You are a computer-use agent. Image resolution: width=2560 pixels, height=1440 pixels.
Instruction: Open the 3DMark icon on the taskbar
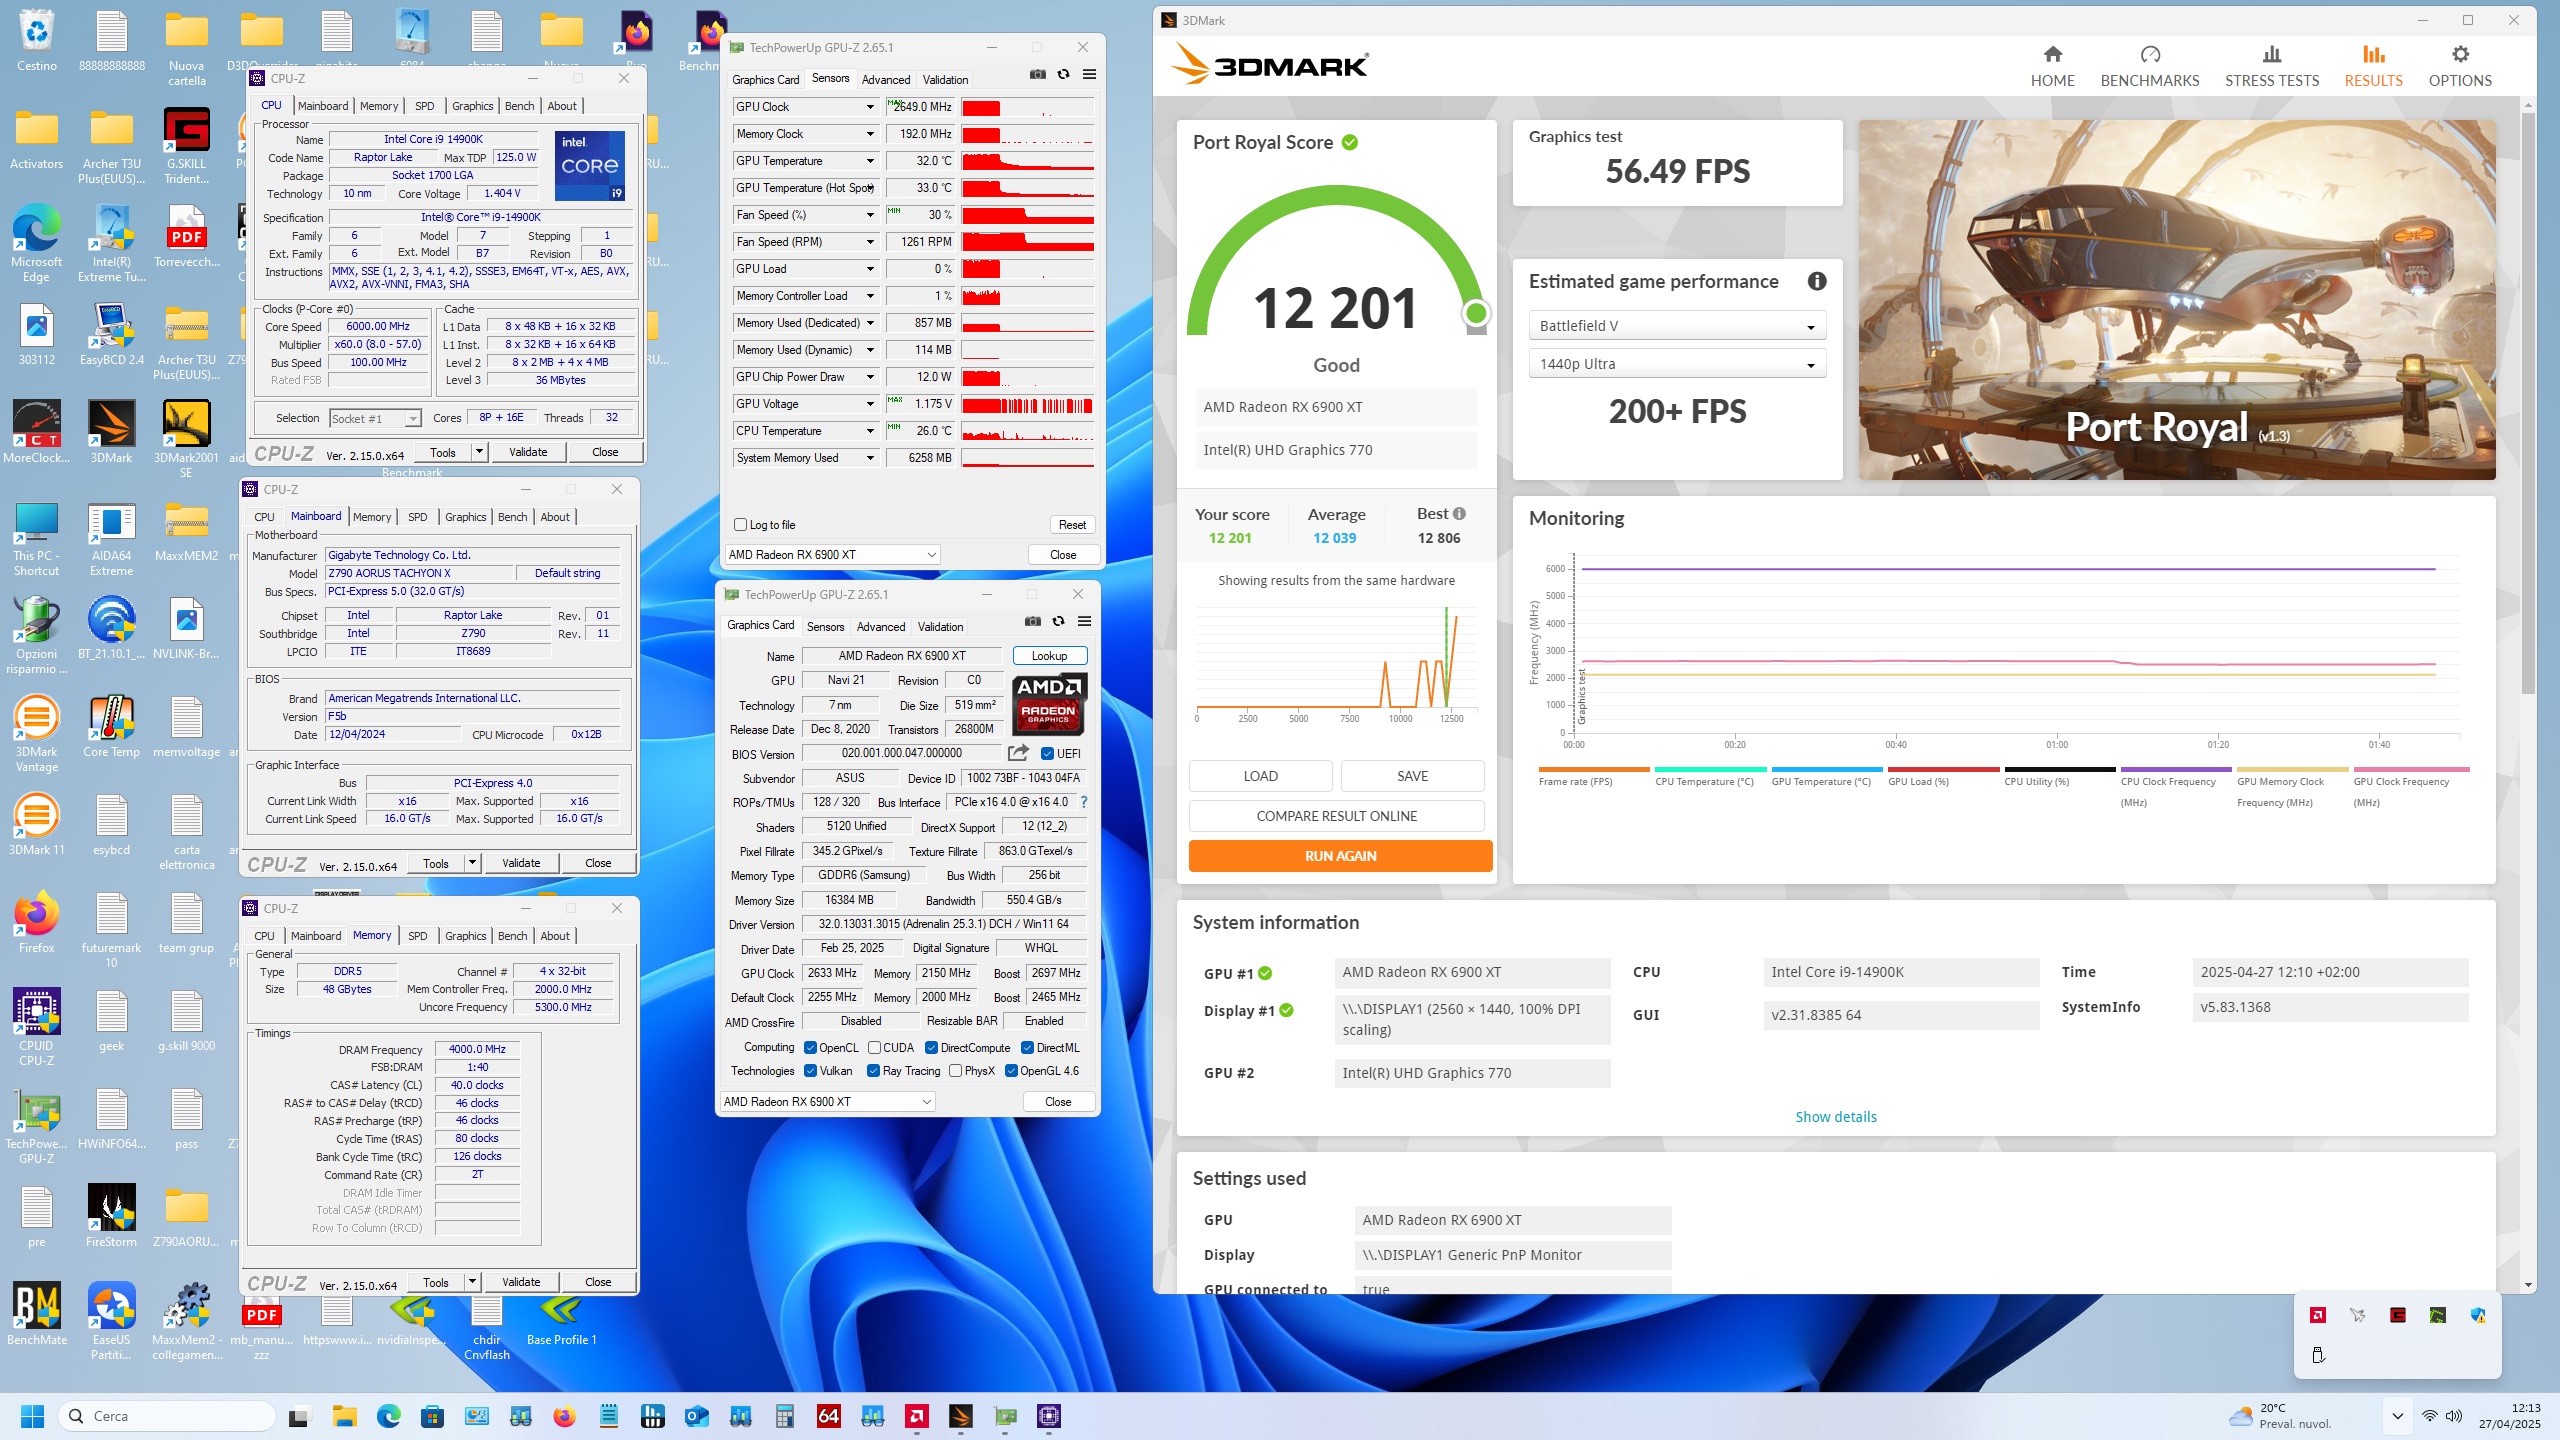(960, 1416)
